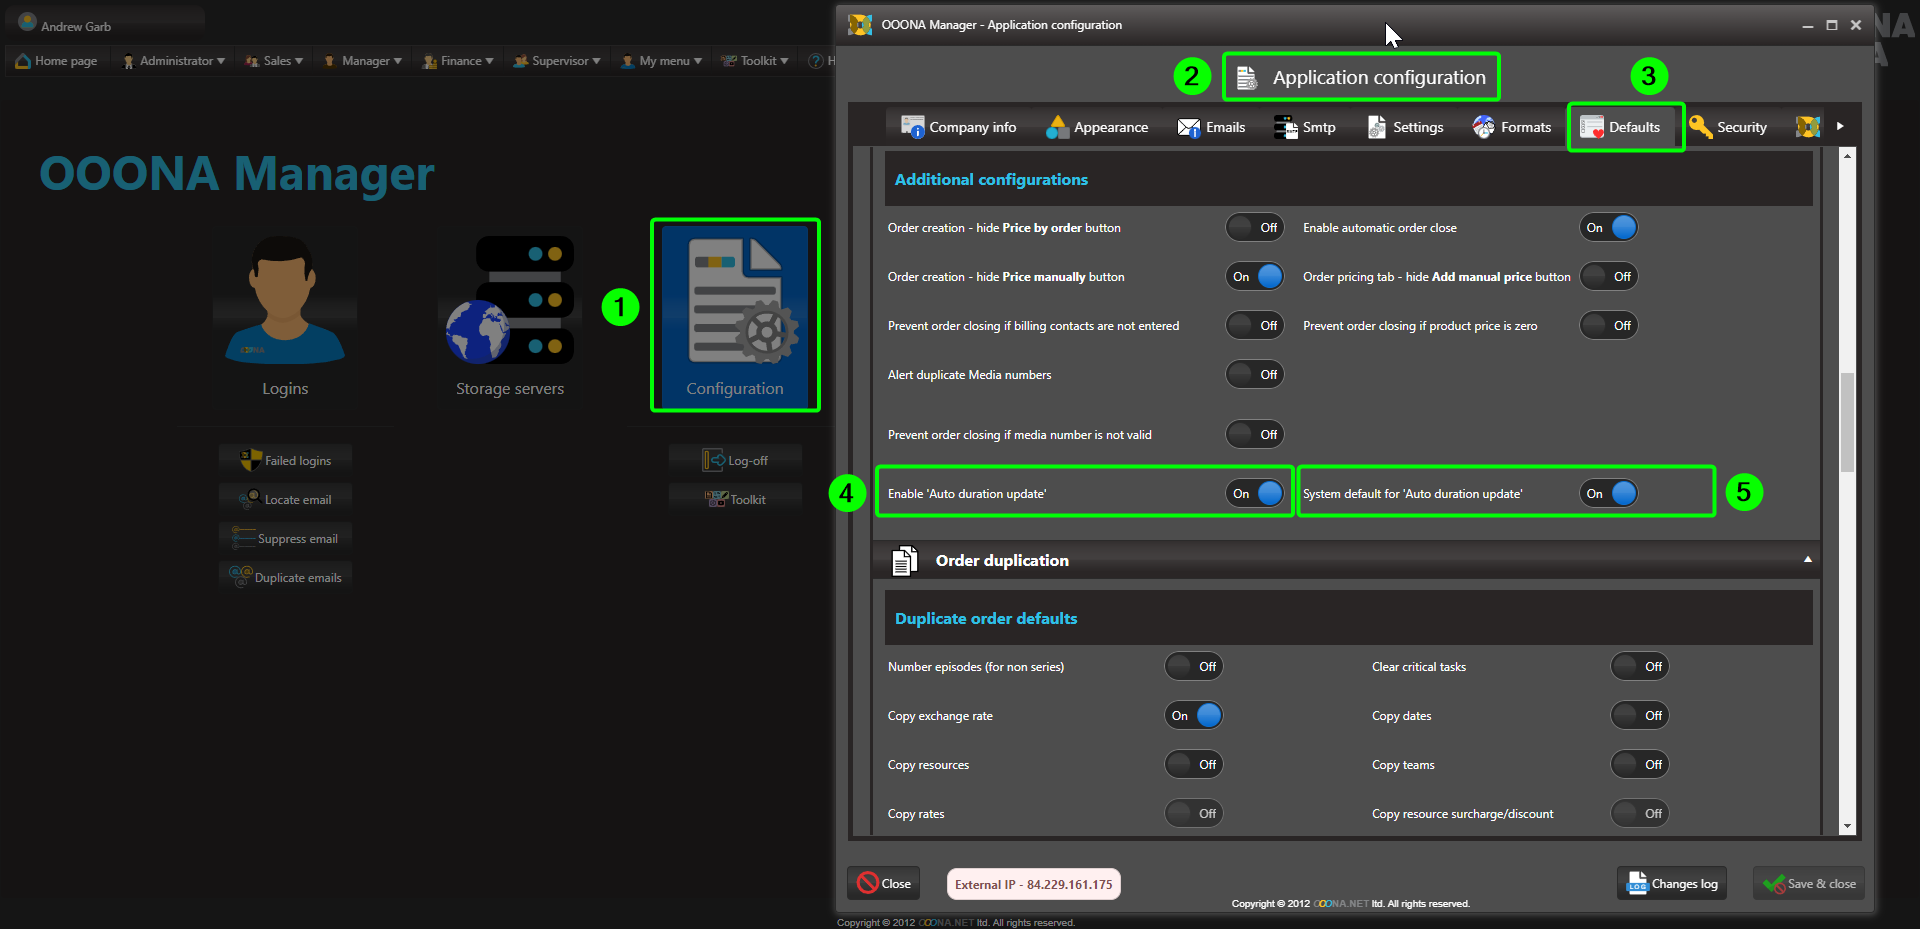The width and height of the screenshot is (1920, 929).
Task: Click the External IP address field
Action: tap(1033, 884)
